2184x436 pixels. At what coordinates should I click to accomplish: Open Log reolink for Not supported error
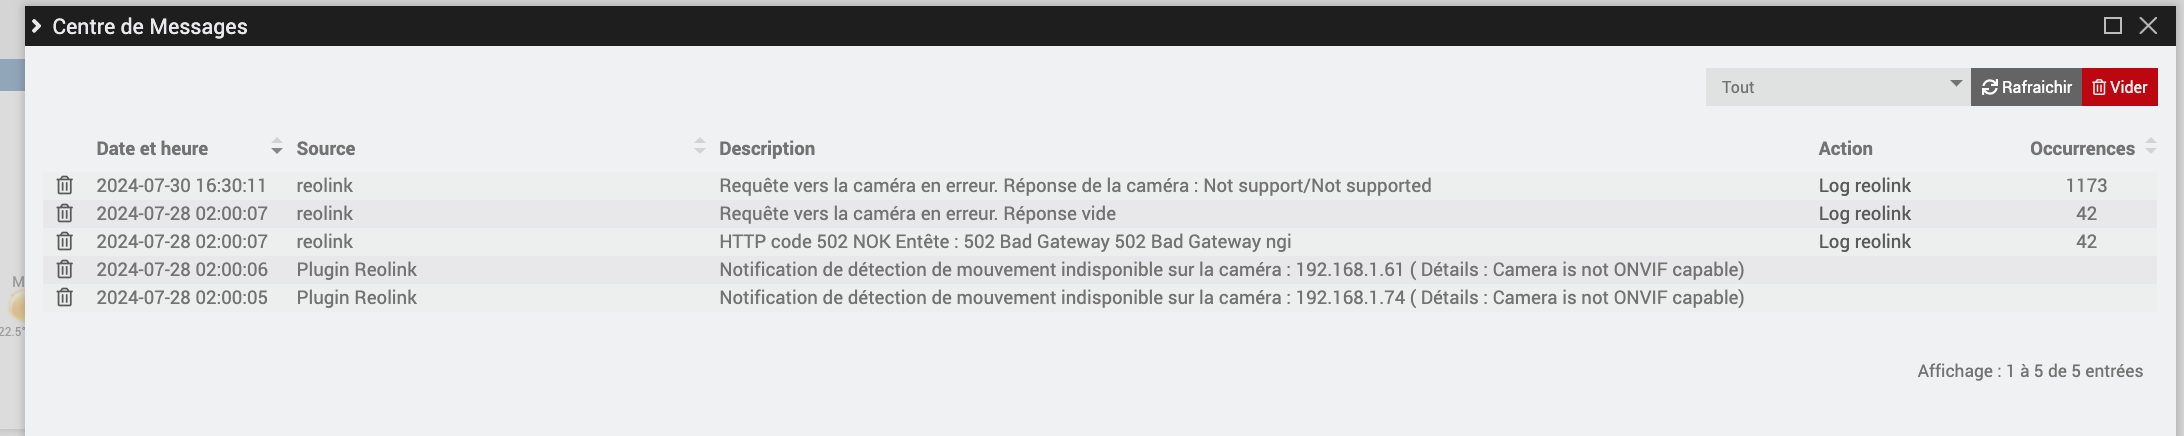[x=1864, y=185]
